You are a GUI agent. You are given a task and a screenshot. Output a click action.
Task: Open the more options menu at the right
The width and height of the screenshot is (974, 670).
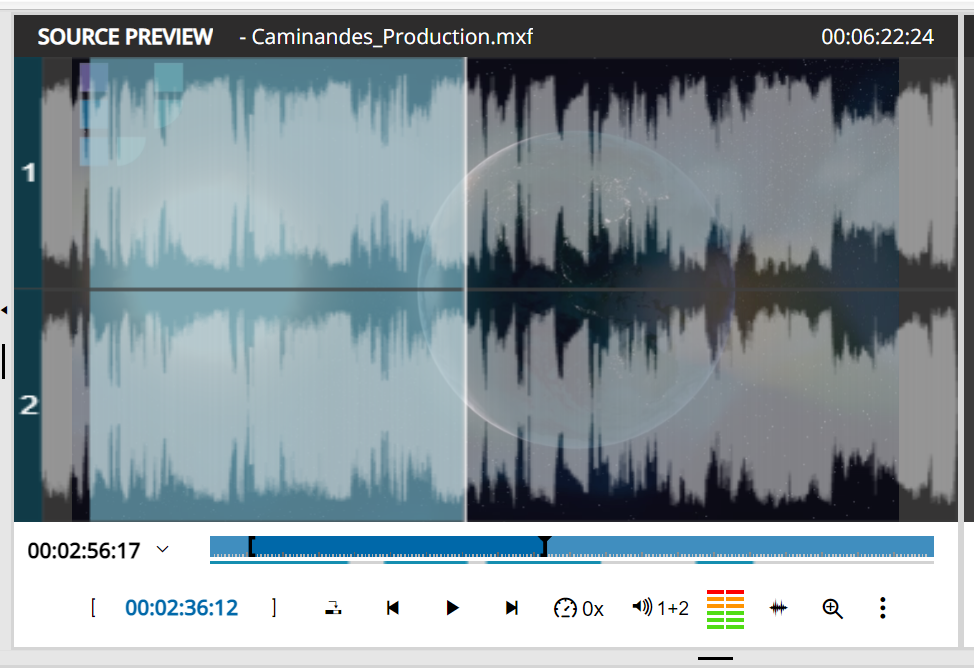click(882, 607)
